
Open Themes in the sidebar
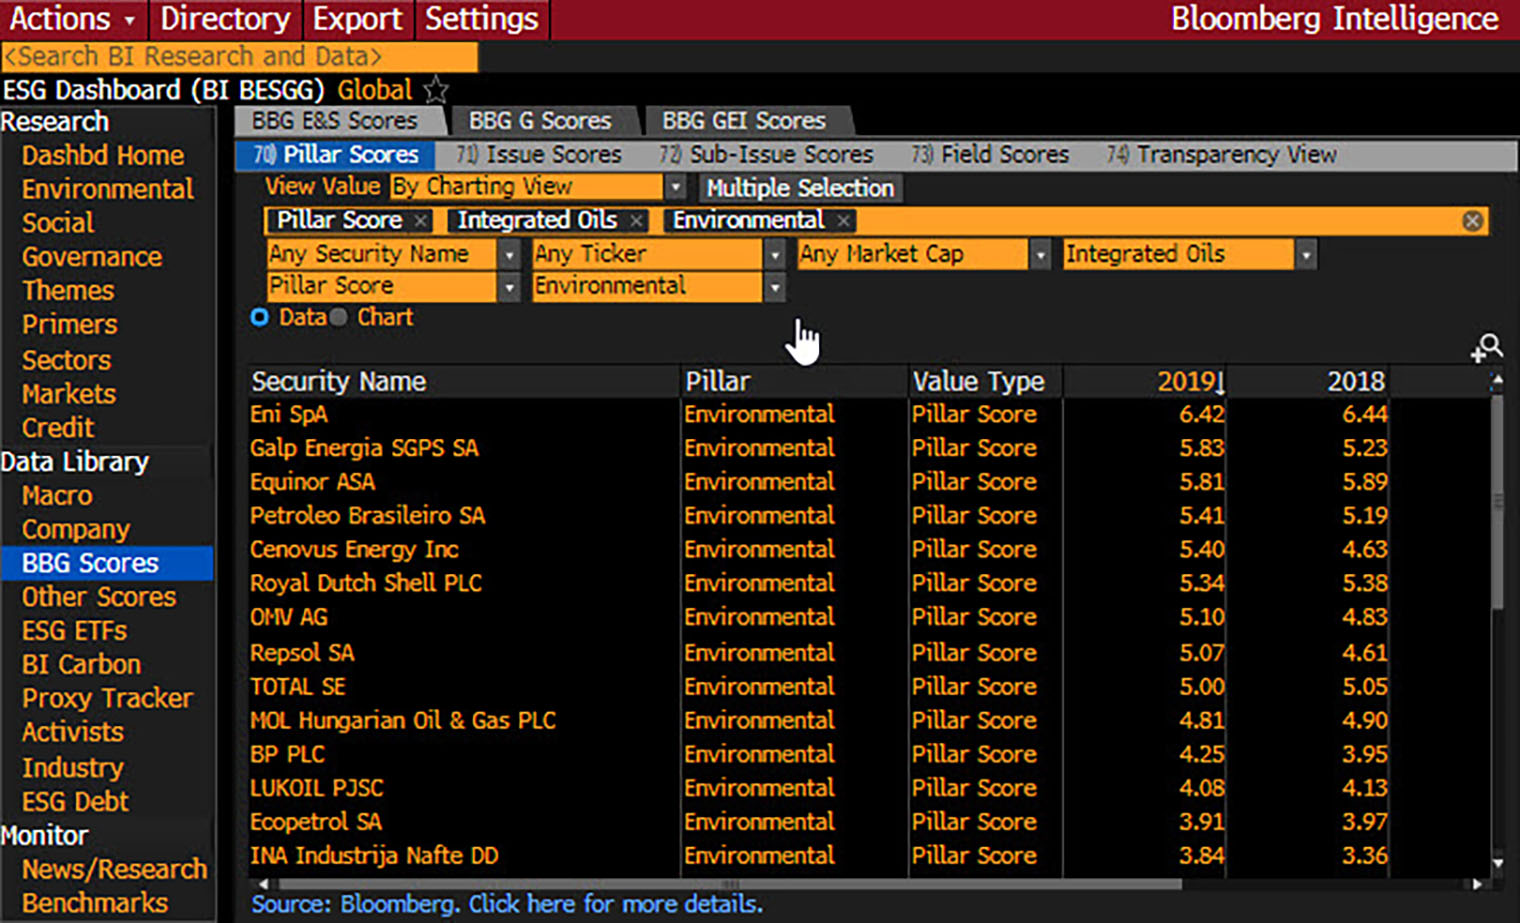tap(68, 291)
